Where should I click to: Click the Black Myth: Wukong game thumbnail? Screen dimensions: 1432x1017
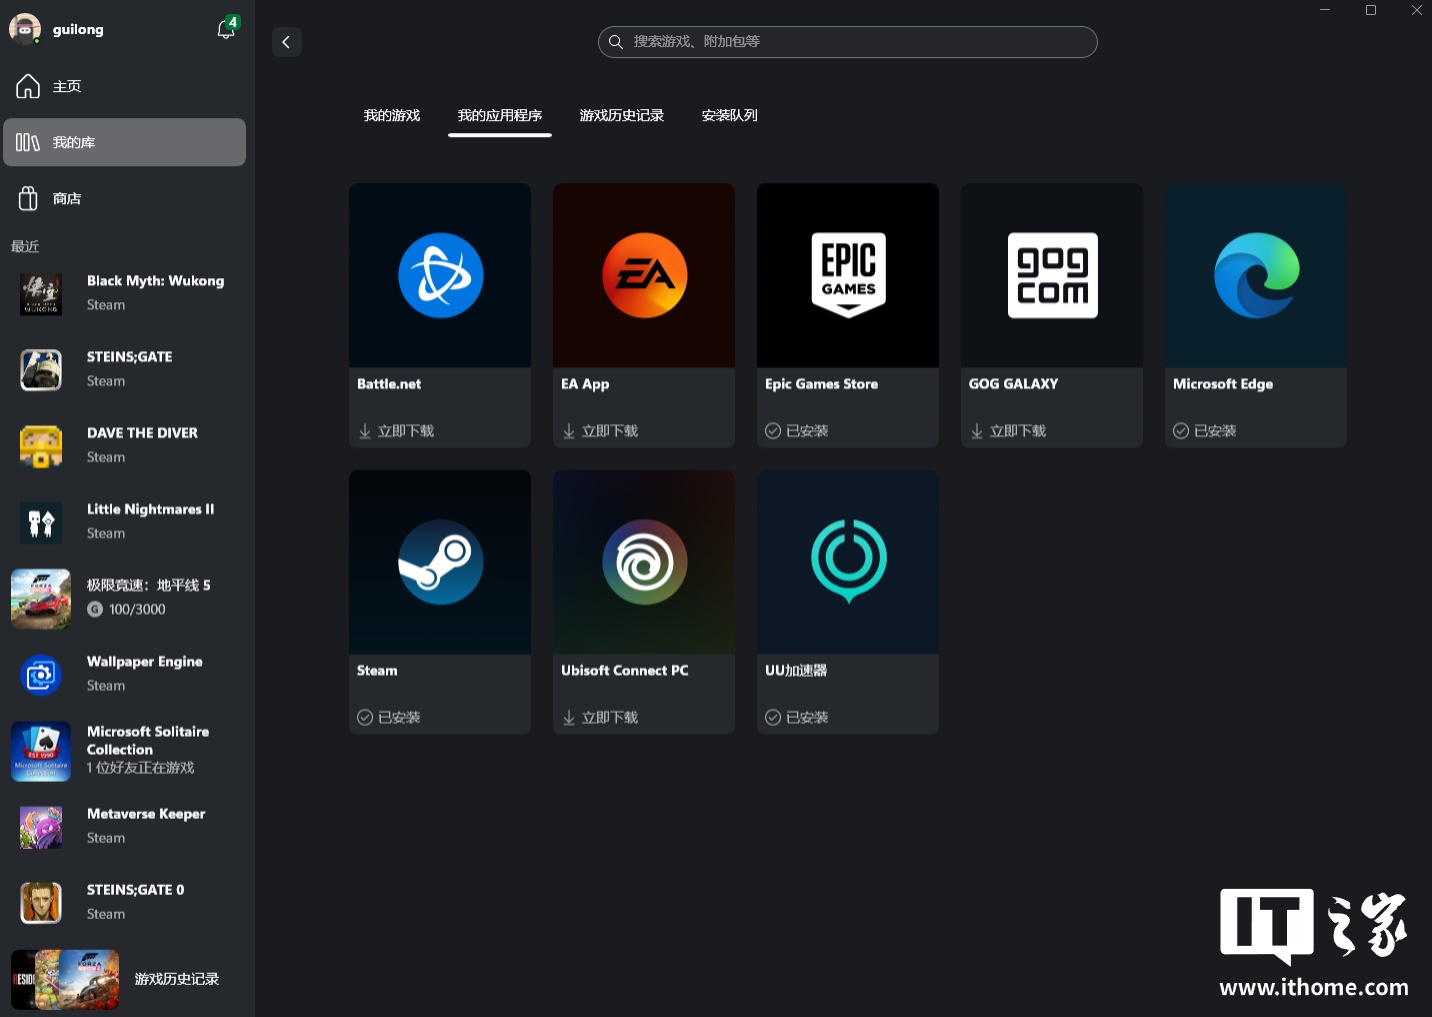pos(41,294)
